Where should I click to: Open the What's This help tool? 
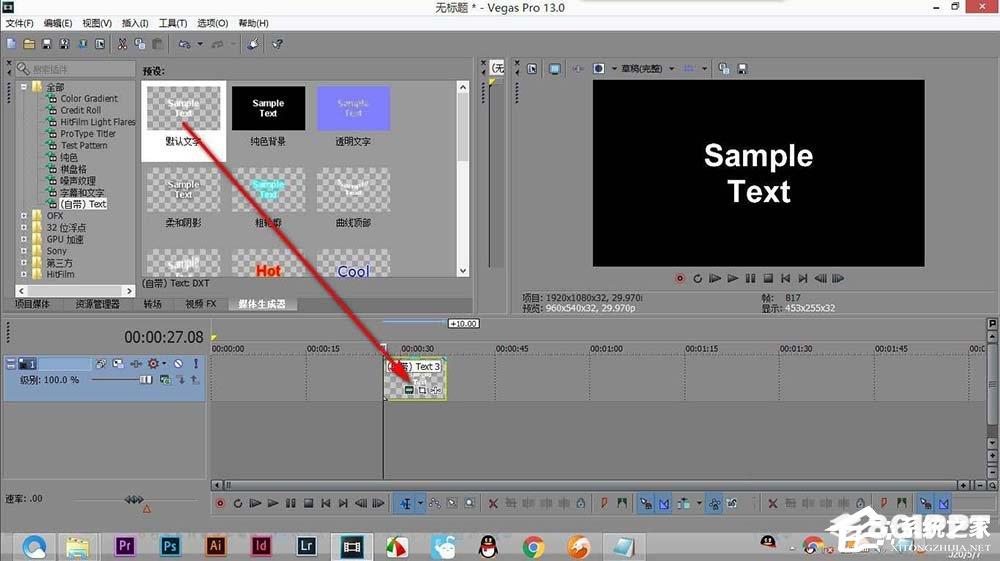[277, 44]
